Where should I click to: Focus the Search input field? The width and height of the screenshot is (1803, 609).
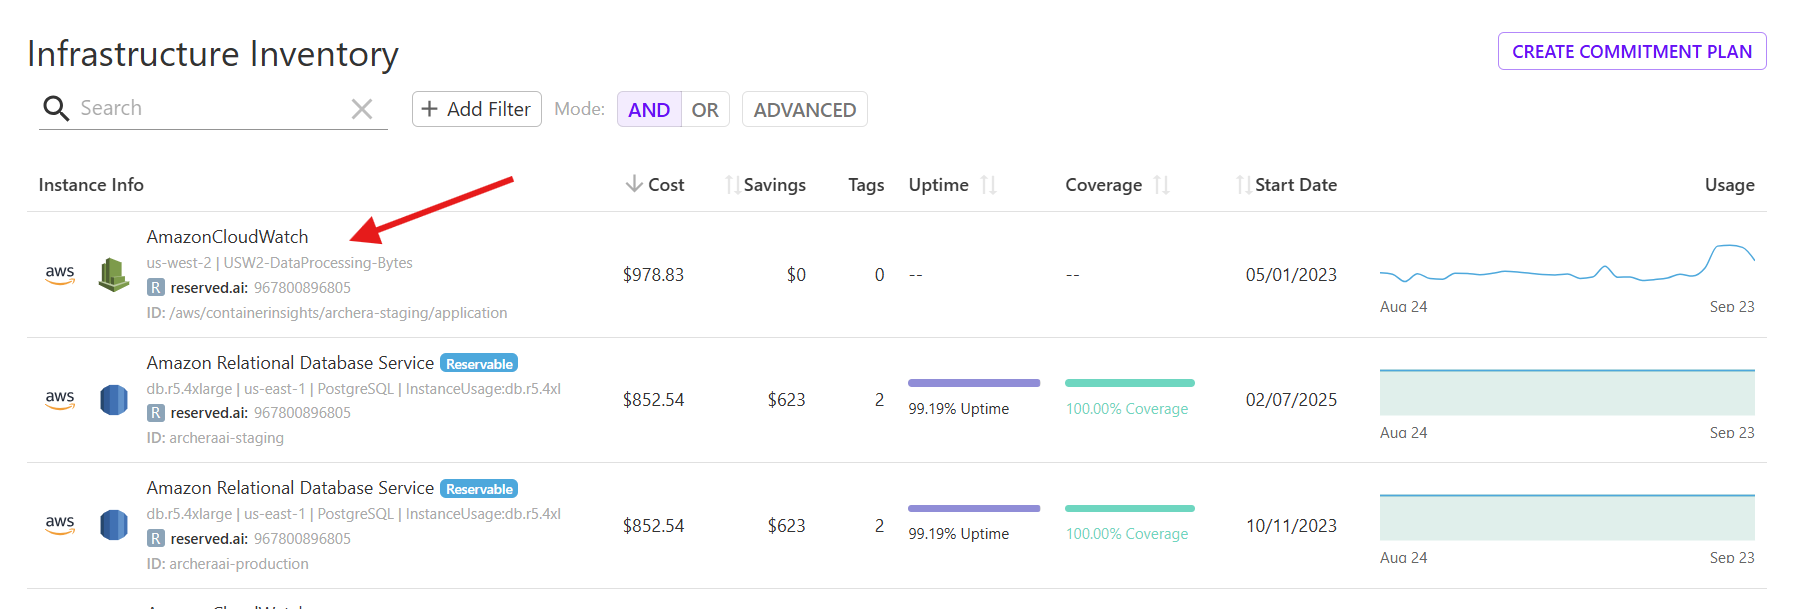(210, 108)
